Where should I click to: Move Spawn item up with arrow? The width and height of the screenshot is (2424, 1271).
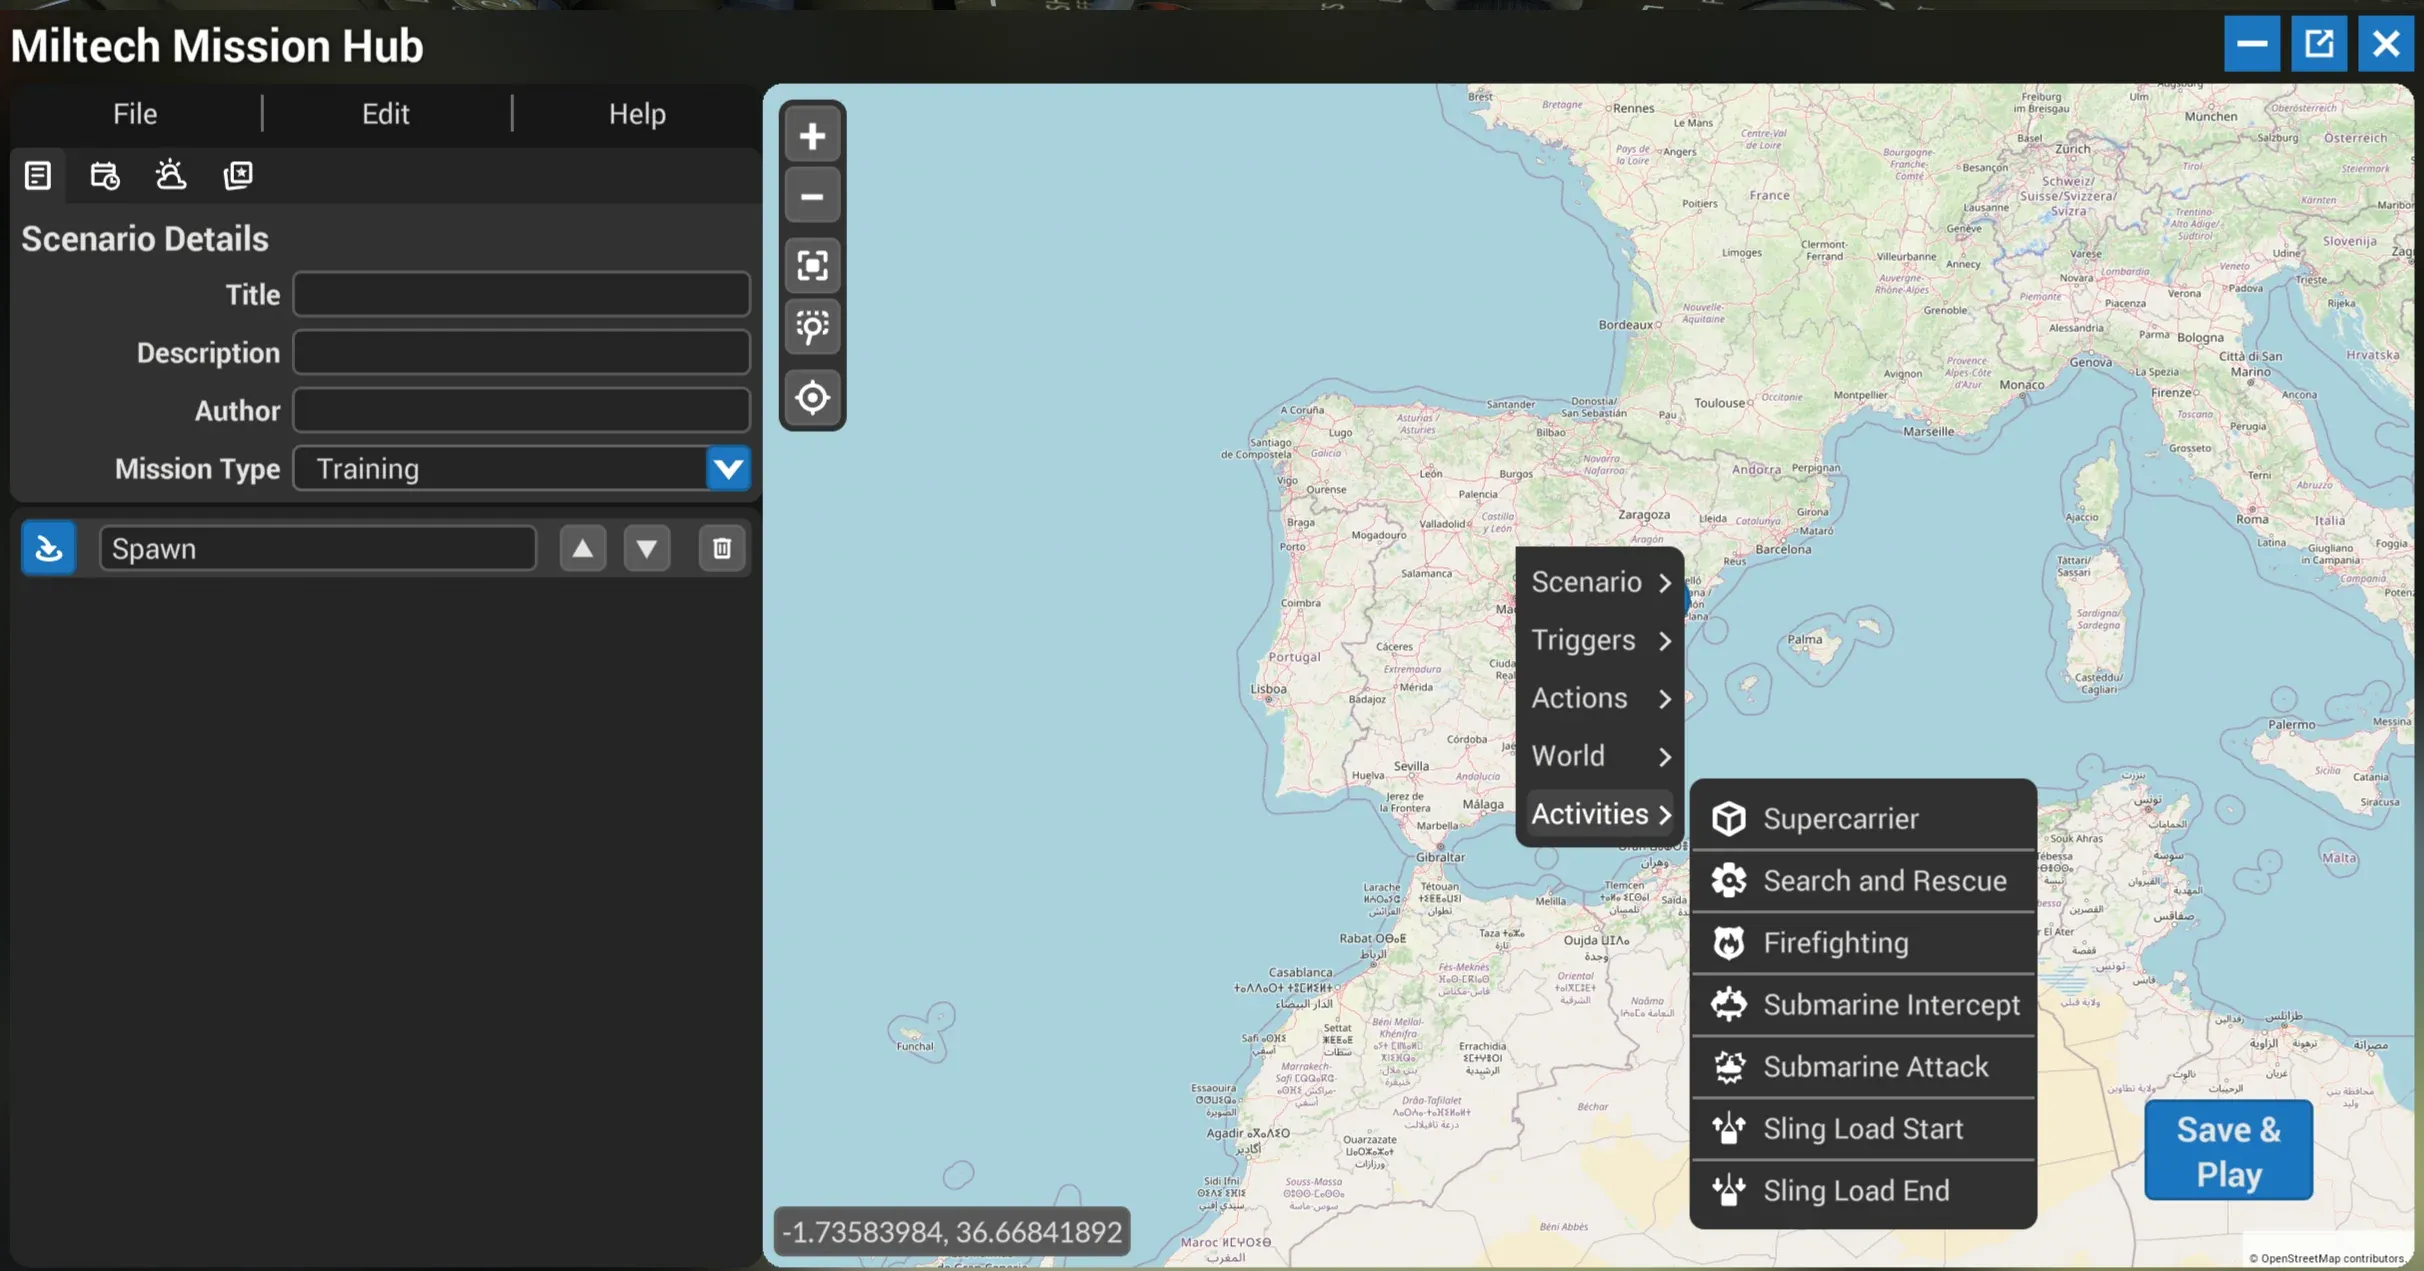pos(582,548)
